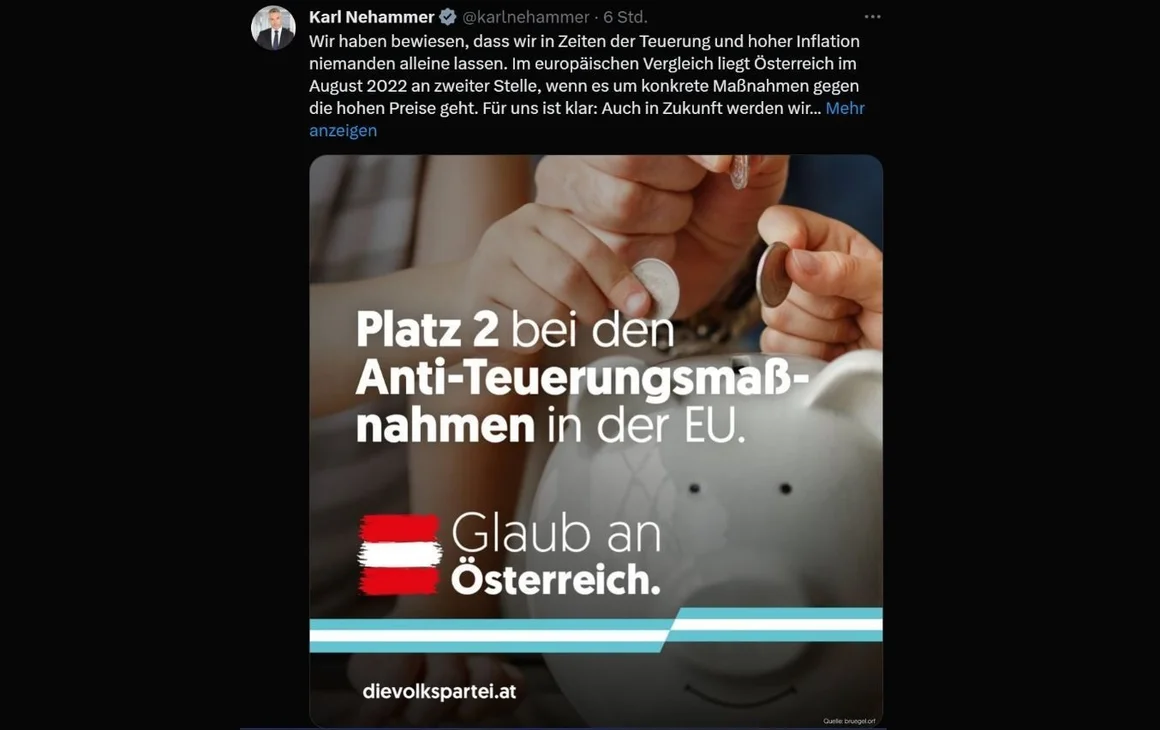Click the silver coin in the child's fingers

657,286
